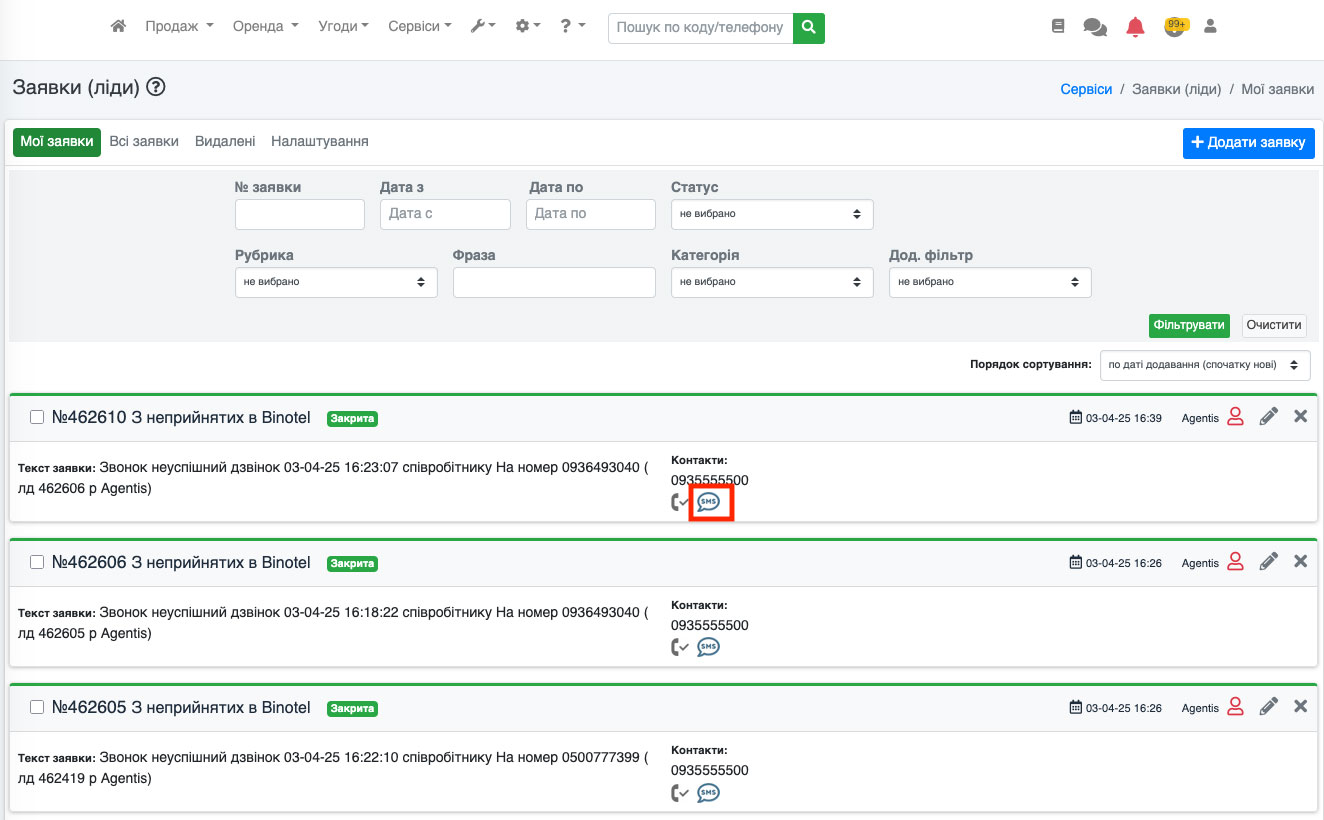Focus the № заявки input field
This screenshot has height=820, width=1324.
(x=299, y=214)
